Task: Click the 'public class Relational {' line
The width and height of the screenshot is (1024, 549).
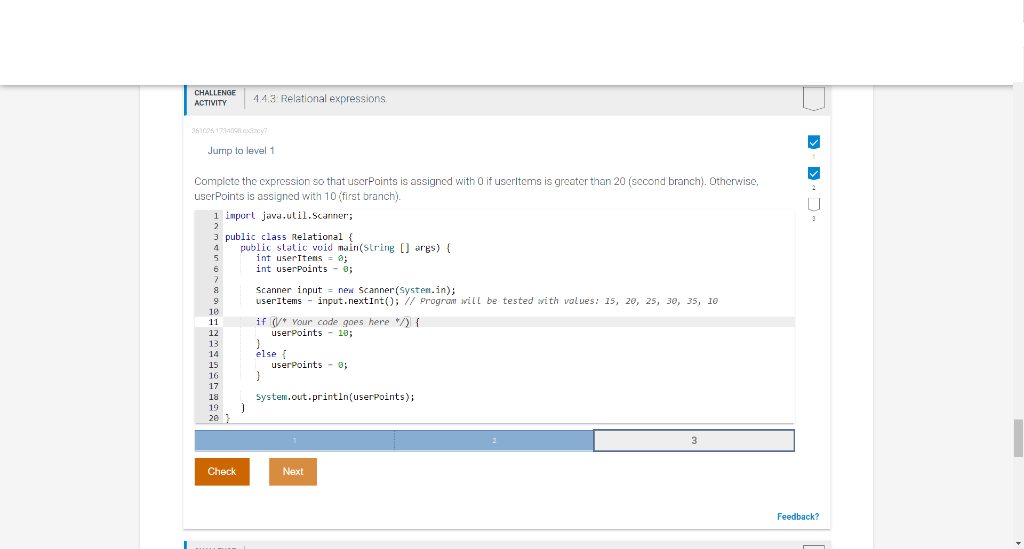Action: click(289, 237)
